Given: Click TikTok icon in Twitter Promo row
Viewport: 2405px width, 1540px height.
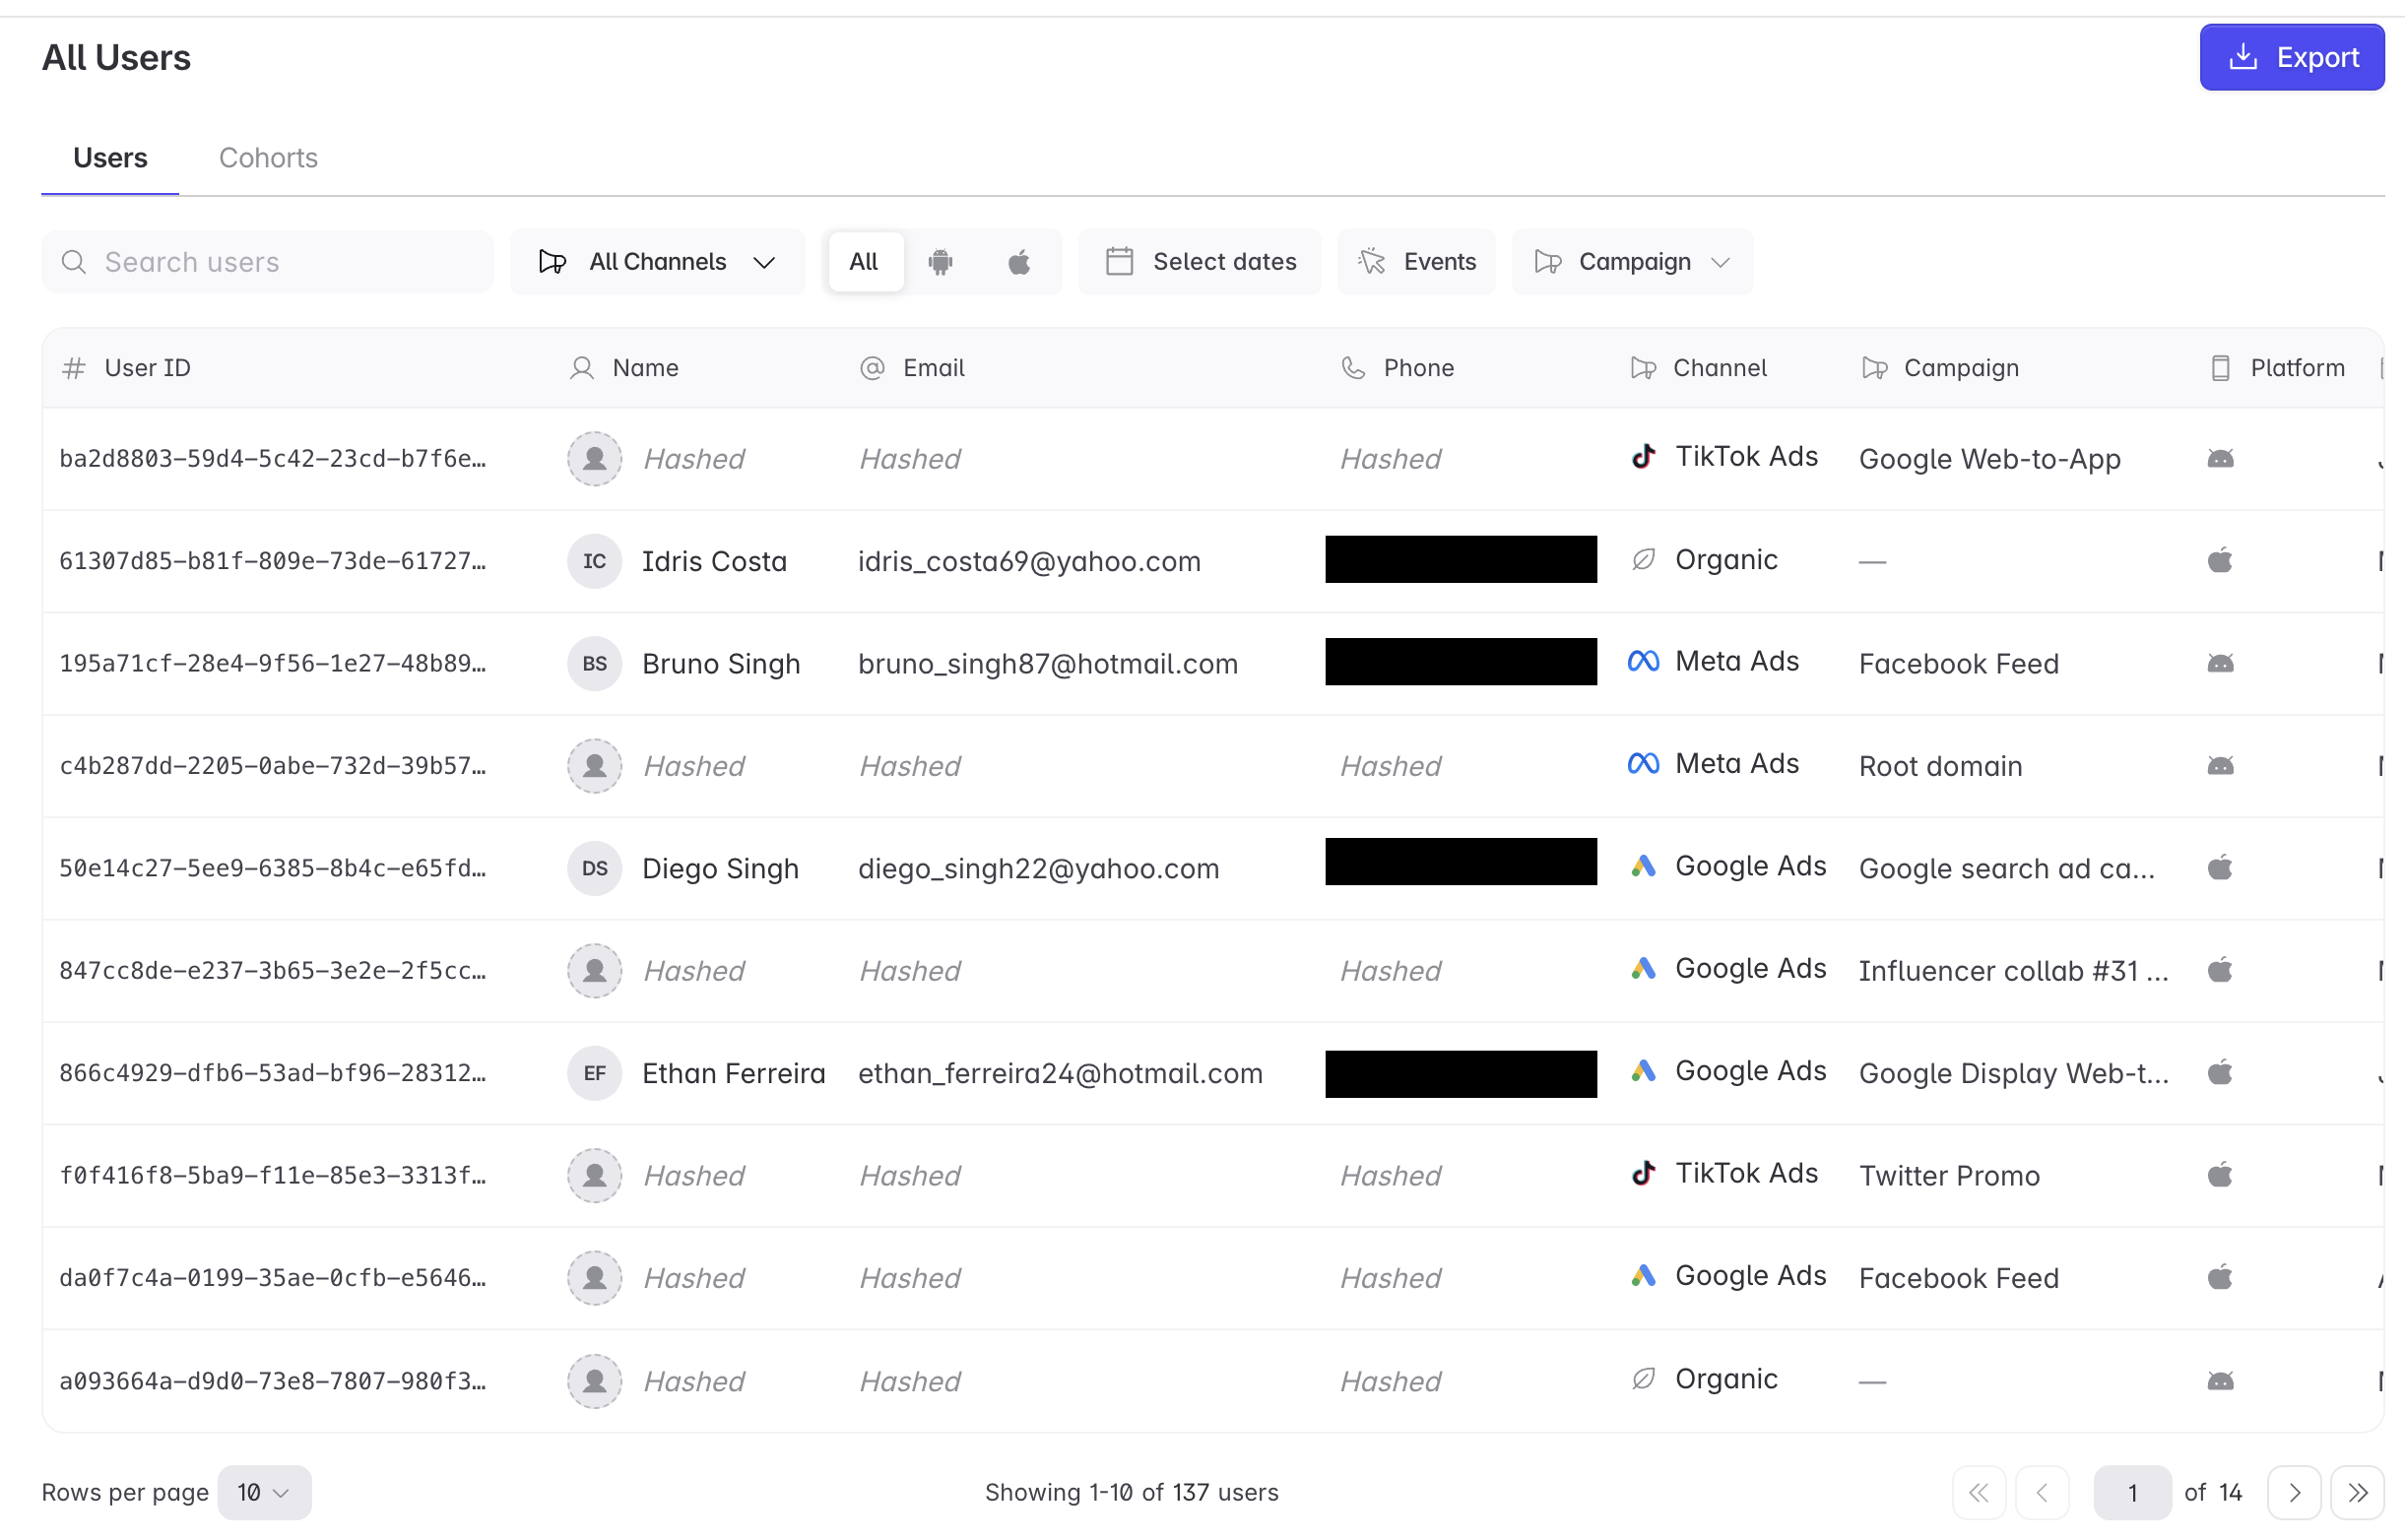Looking at the screenshot, I should 1643,1173.
